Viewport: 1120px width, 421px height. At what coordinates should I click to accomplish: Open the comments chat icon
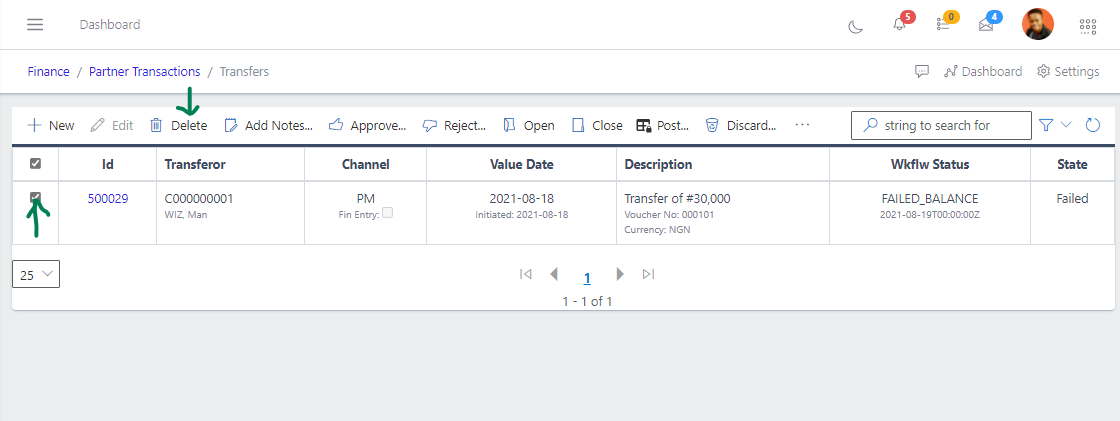tap(922, 71)
